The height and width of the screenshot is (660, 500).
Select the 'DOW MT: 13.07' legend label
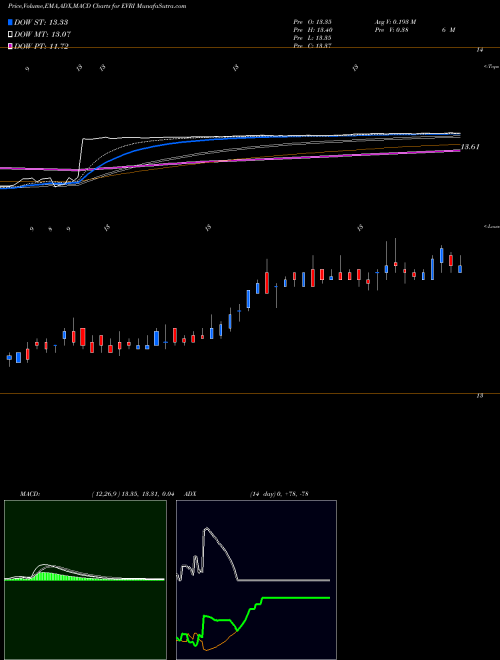coord(43,35)
